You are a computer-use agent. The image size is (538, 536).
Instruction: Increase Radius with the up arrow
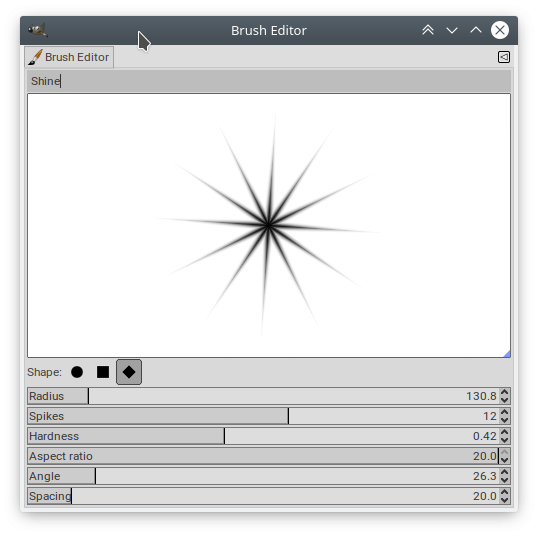[504, 392]
